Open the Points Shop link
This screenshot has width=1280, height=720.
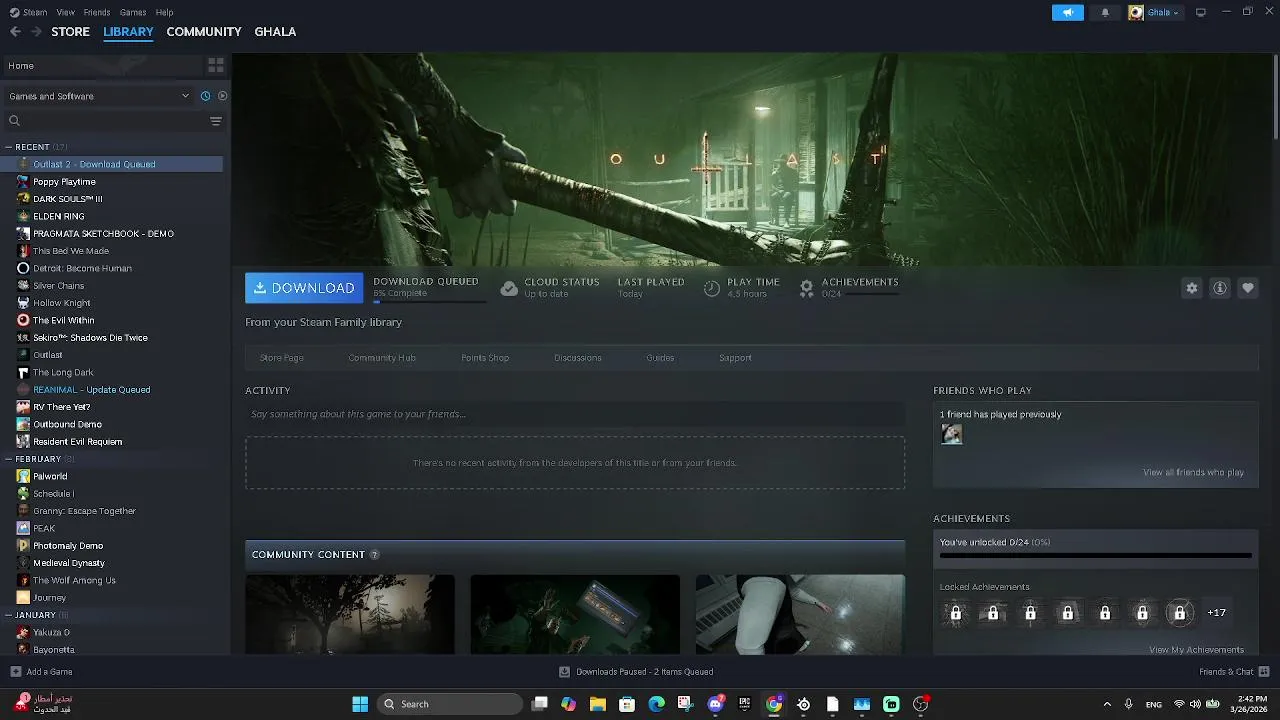(485, 358)
